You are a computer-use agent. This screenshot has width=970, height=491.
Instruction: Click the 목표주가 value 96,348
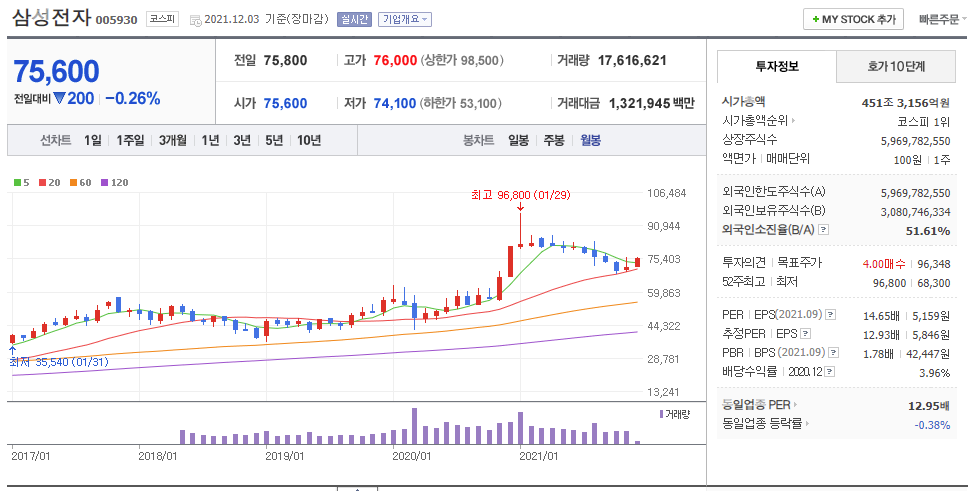tap(934, 264)
